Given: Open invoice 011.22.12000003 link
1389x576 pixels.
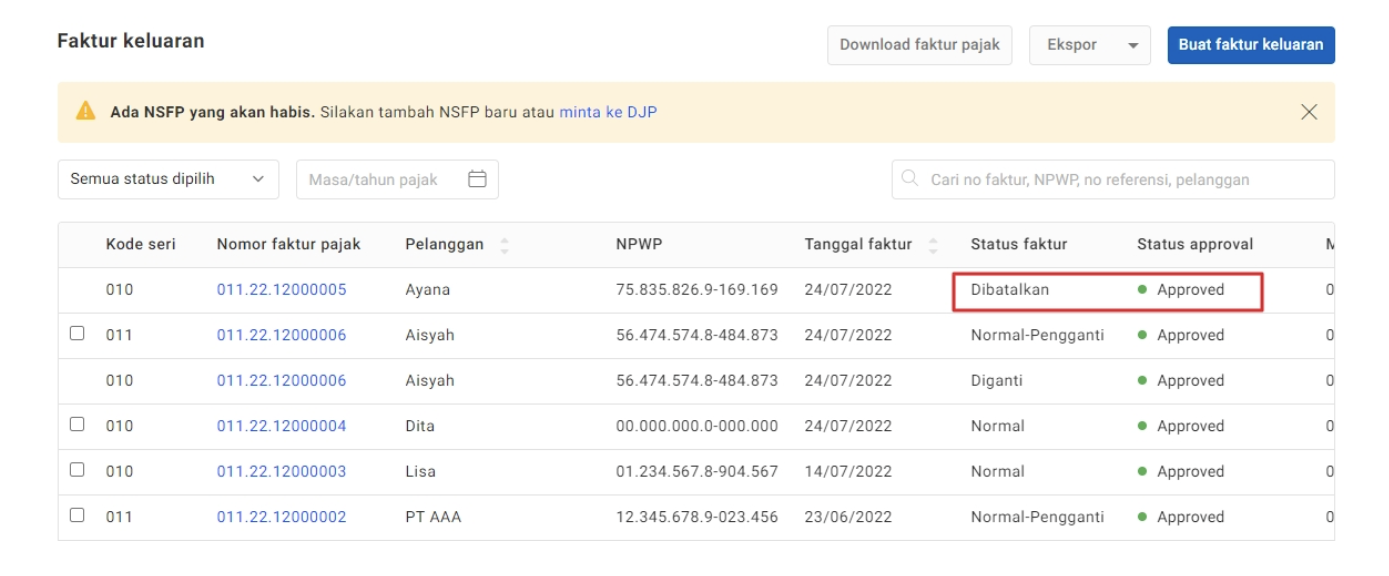Looking at the screenshot, I should (x=281, y=472).
